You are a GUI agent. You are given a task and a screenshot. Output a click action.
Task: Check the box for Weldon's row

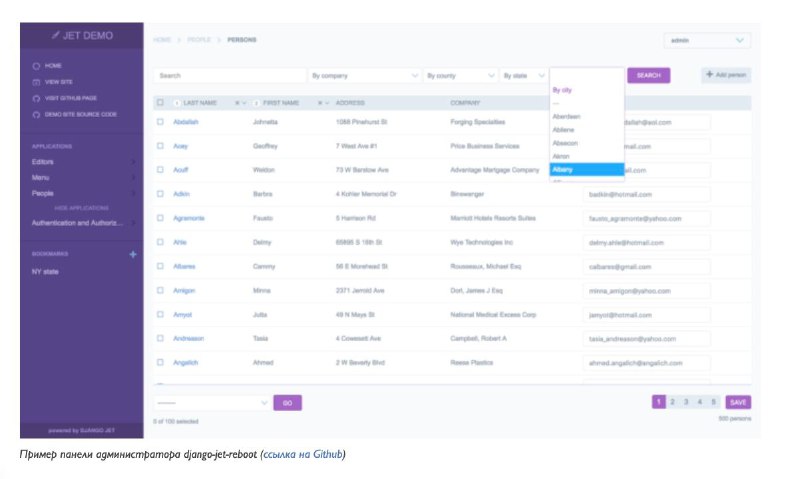(160, 169)
